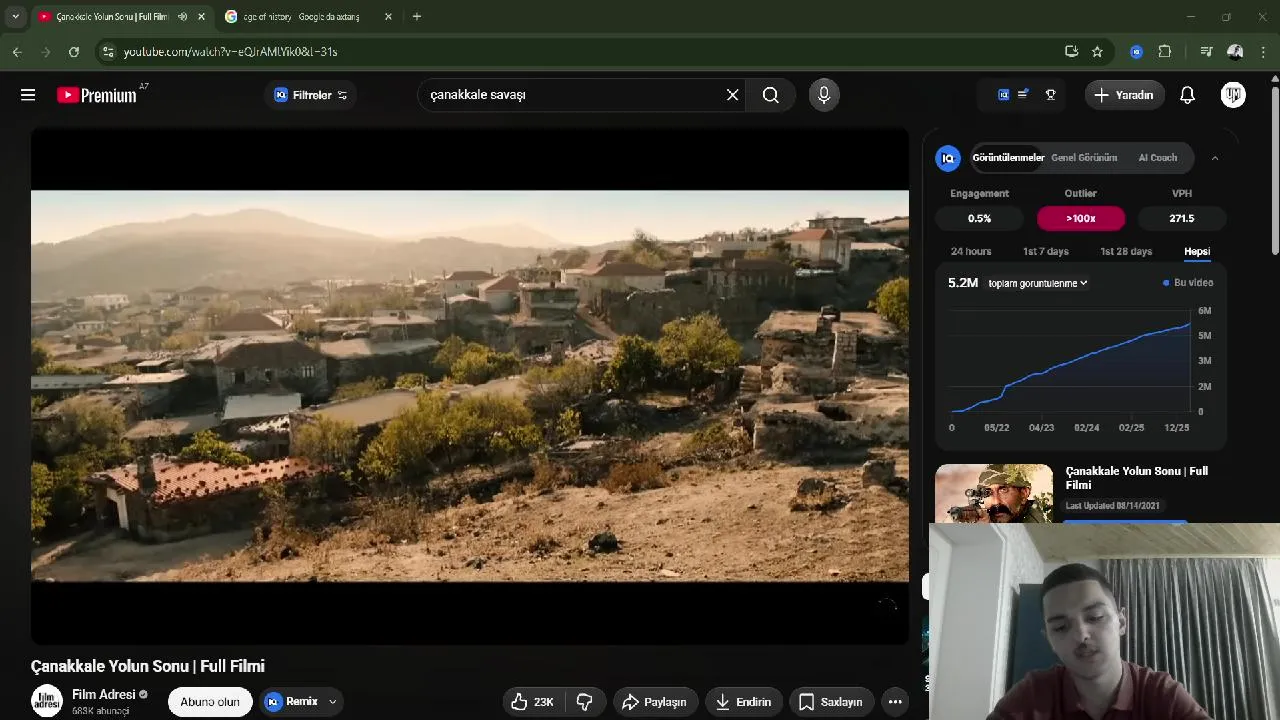1280x720 pixels.
Task: Click the Endirin download button
Action: 743,702
